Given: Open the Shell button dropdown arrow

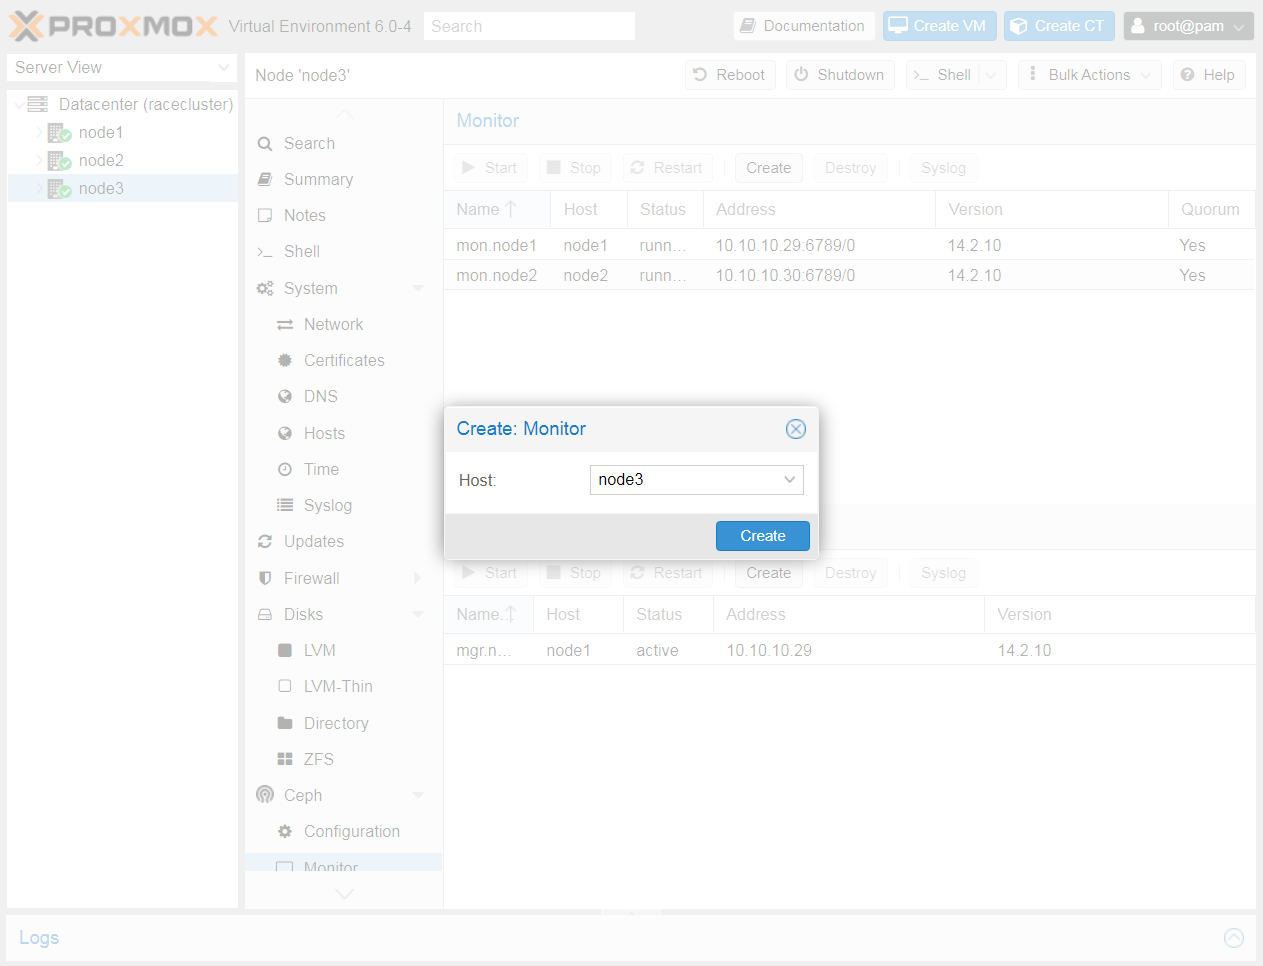Looking at the screenshot, I should [992, 75].
